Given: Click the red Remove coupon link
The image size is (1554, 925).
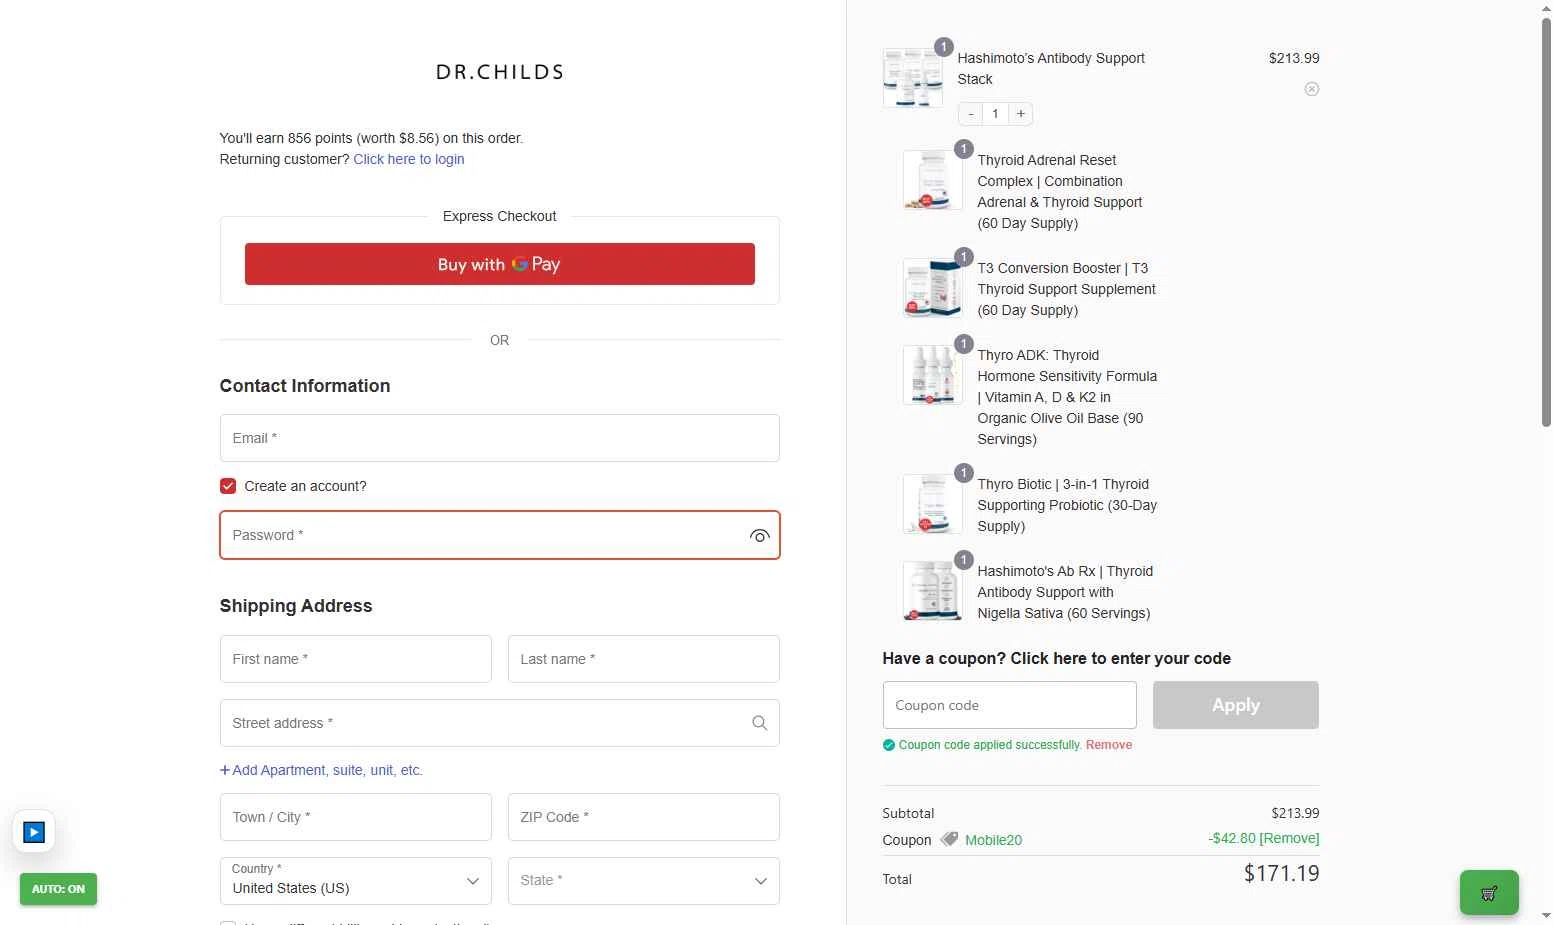Looking at the screenshot, I should (1109, 745).
